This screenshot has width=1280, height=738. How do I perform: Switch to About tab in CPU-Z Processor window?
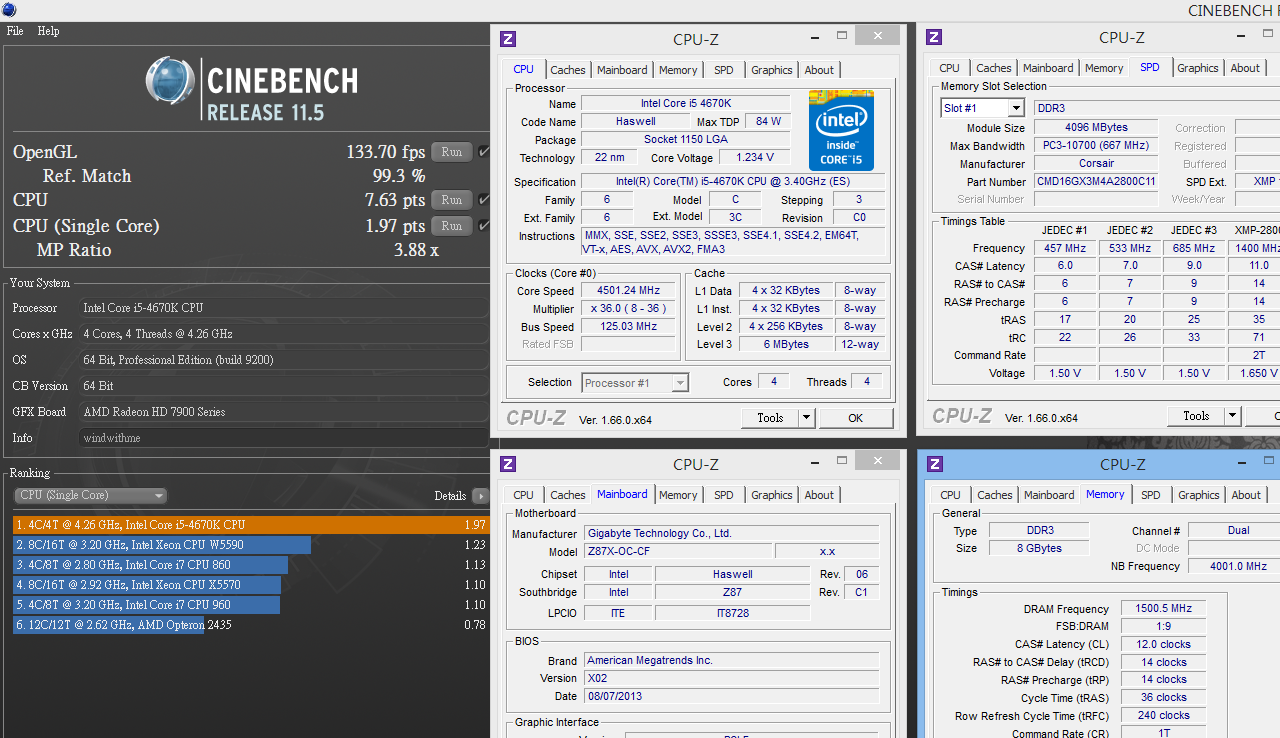click(819, 70)
